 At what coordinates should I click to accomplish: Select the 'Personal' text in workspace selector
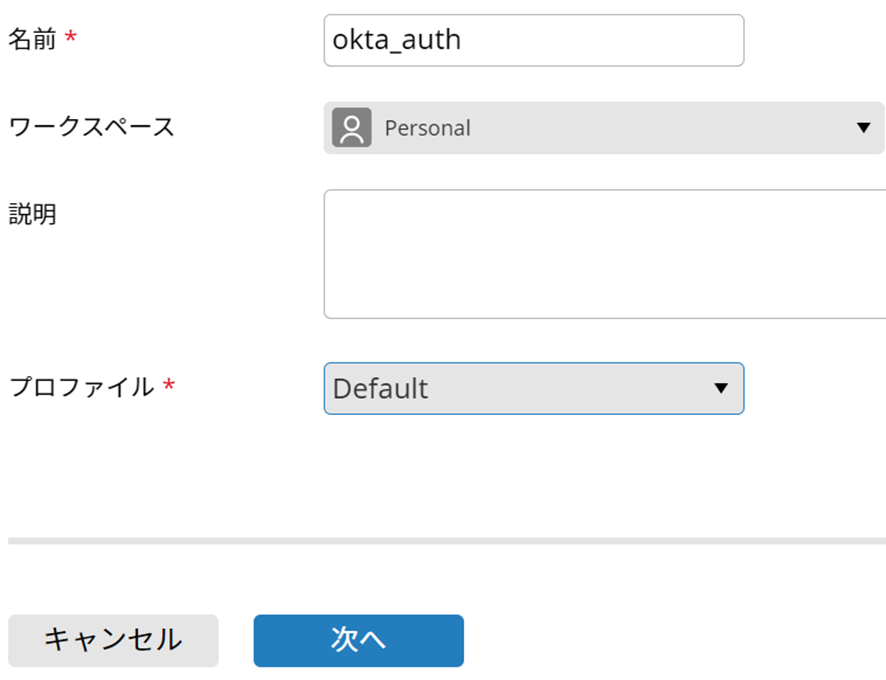427,128
